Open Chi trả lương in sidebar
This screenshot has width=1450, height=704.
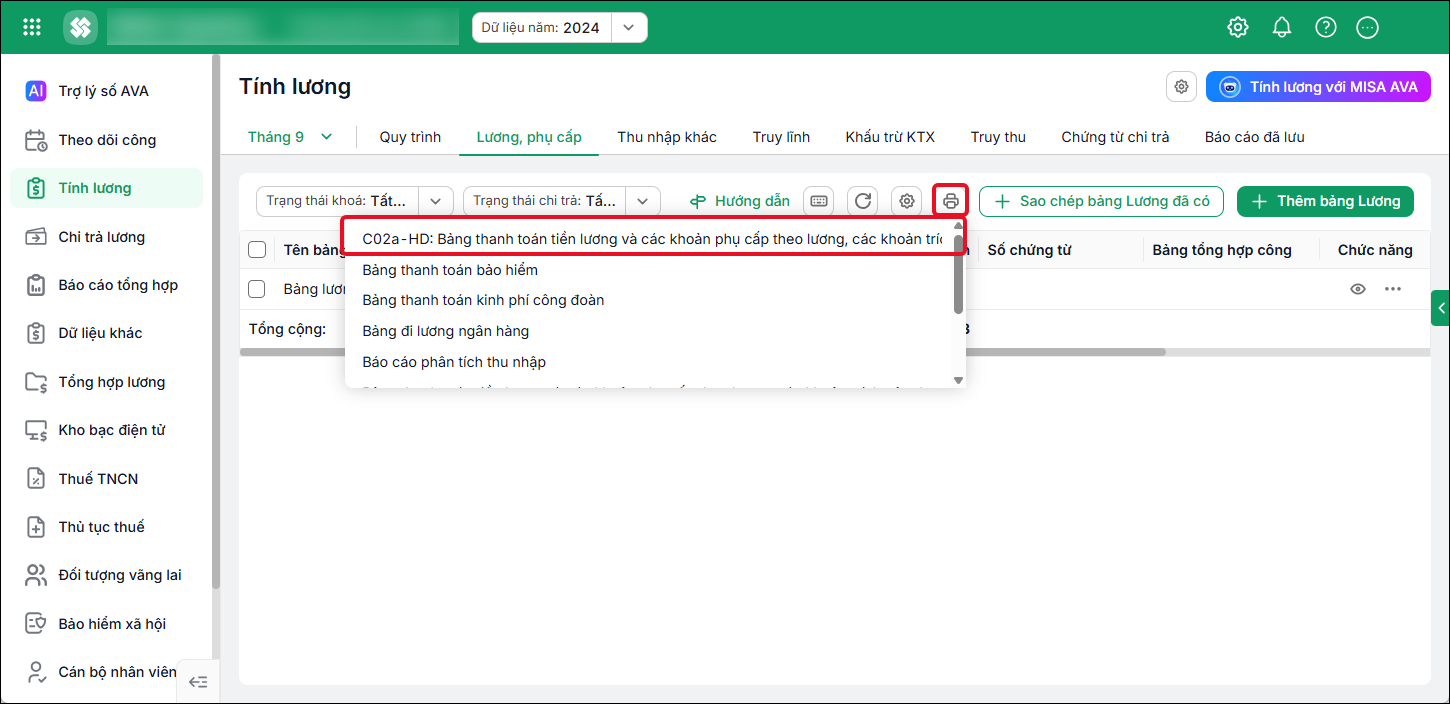(106, 237)
